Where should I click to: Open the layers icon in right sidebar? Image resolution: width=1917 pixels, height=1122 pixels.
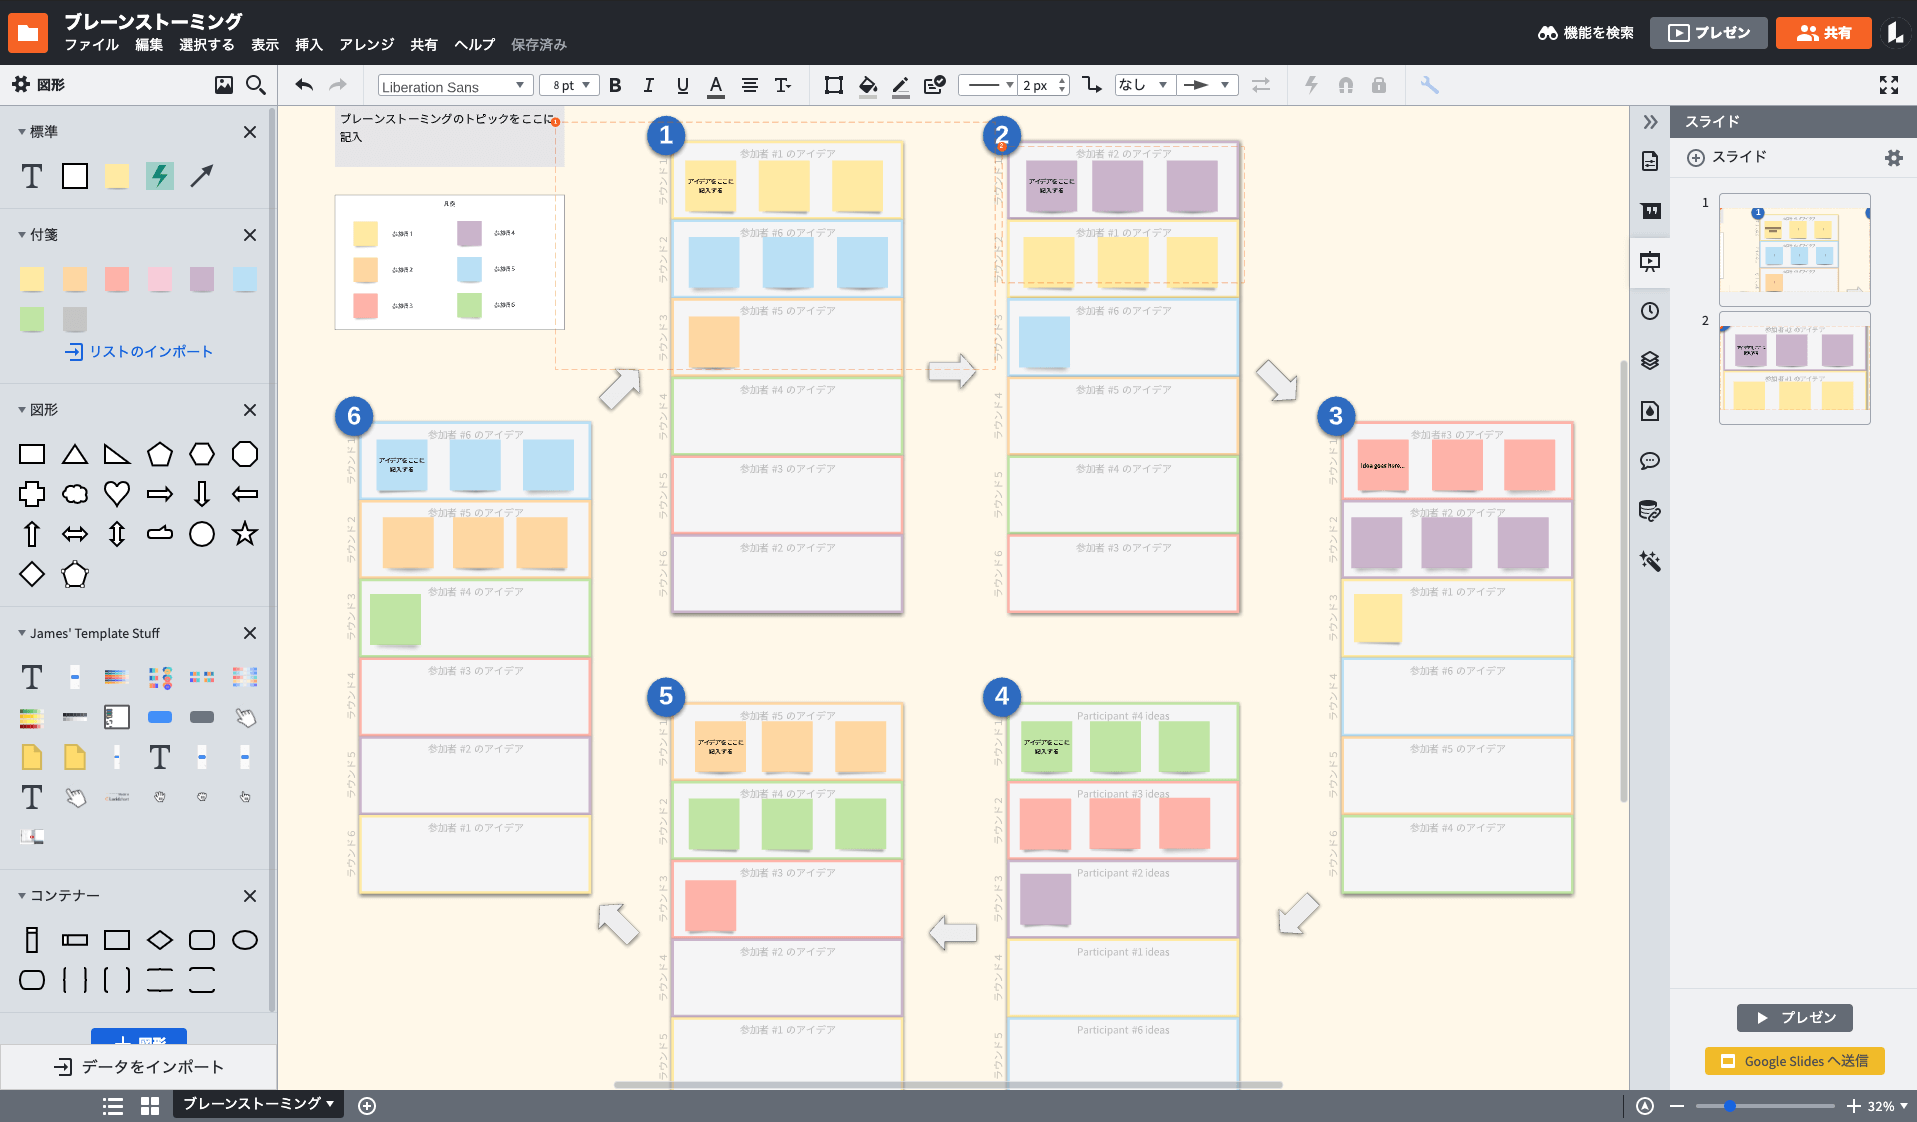1650,361
